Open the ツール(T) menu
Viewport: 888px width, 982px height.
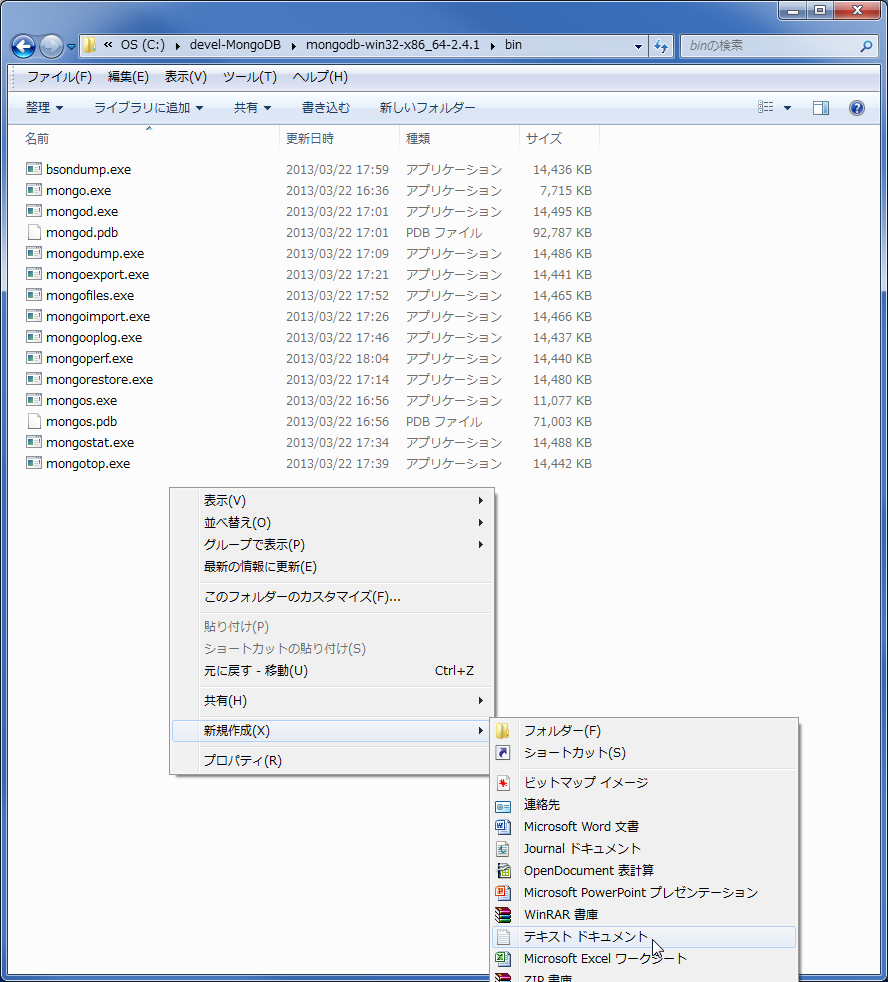pos(249,77)
